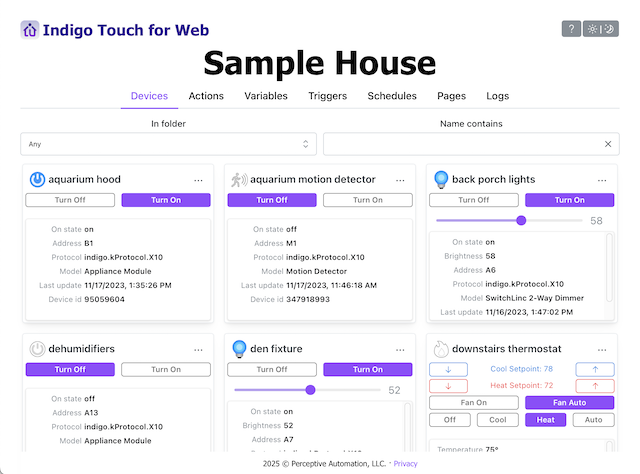Viewport: 640px width, 474px height.
Task: Expand the In folder dropdown
Action: [169, 144]
